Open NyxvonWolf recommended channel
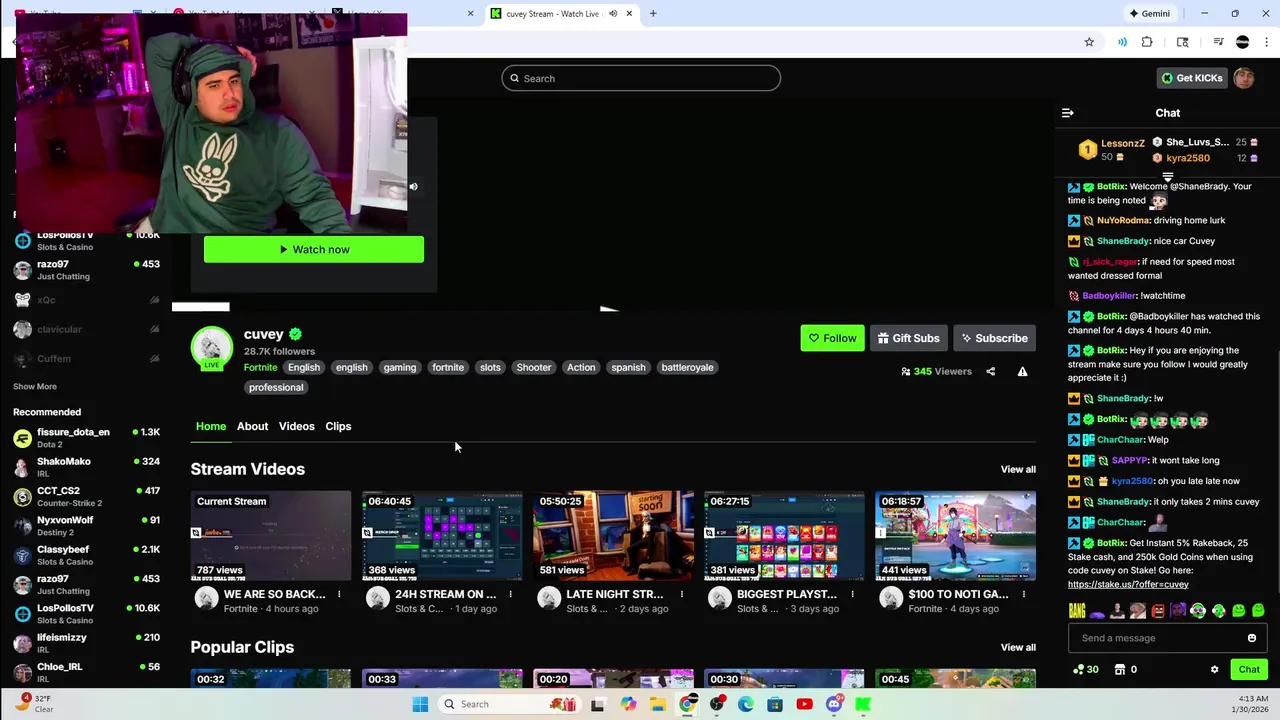1280x720 pixels. [x=86, y=526]
